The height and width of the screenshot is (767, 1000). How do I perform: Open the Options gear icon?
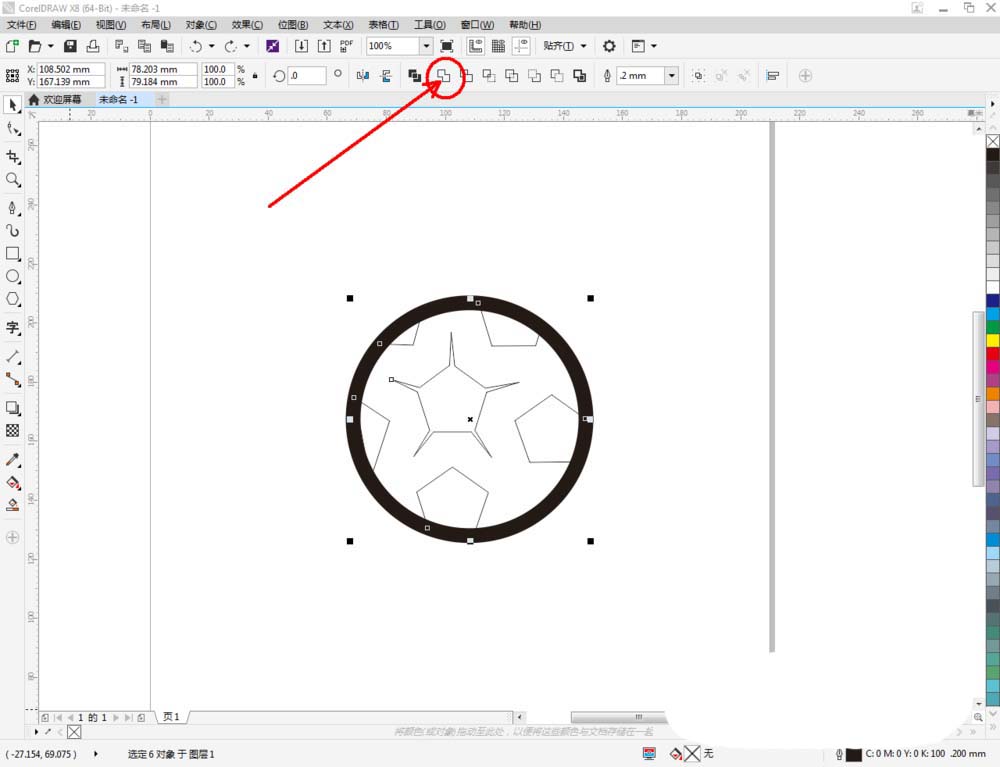(x=609, y=46)
